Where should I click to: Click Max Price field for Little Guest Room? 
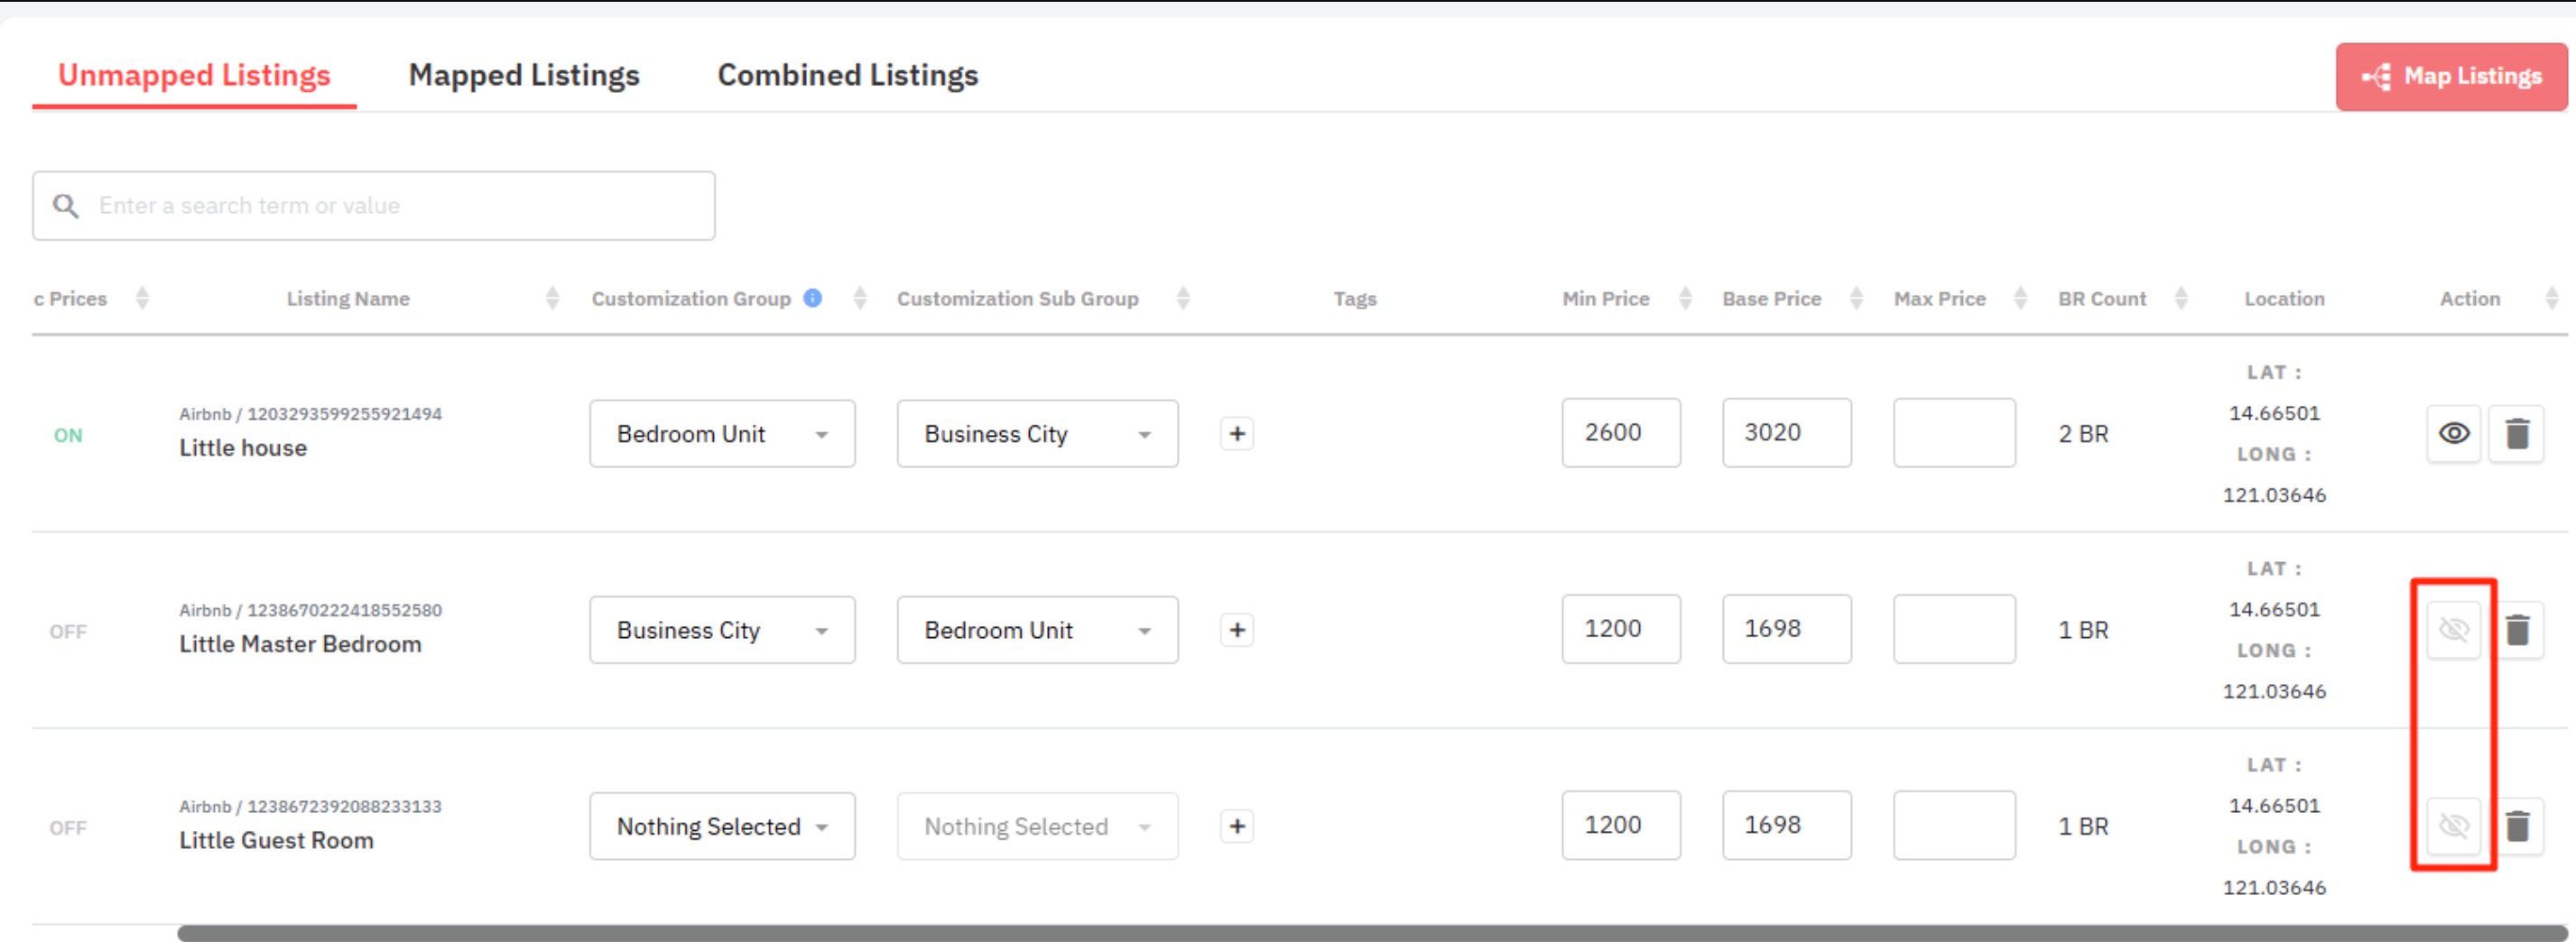(1954, 825)
